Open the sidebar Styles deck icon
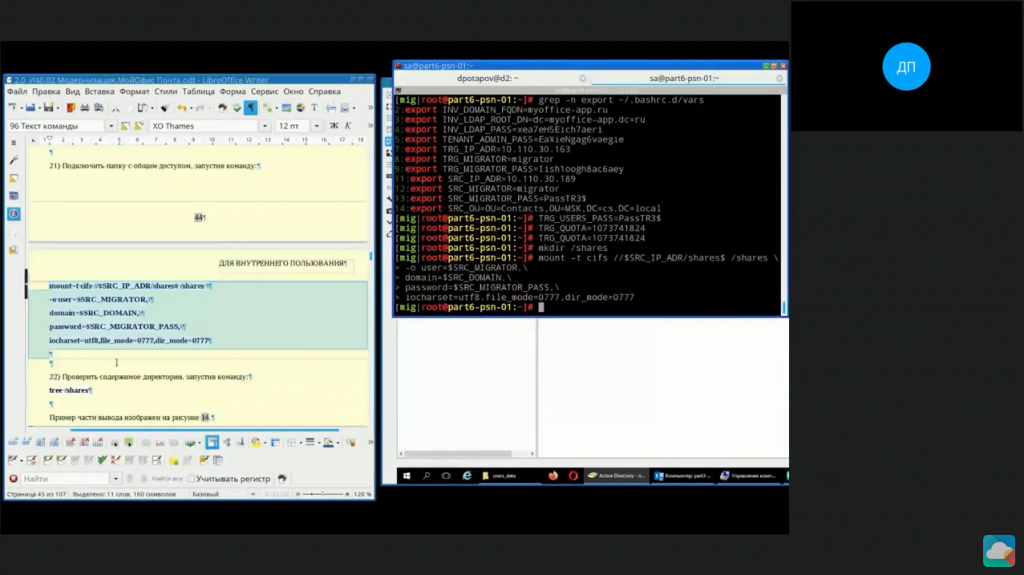The height and width of the screenshot is (575, 1024). (14, 178)
